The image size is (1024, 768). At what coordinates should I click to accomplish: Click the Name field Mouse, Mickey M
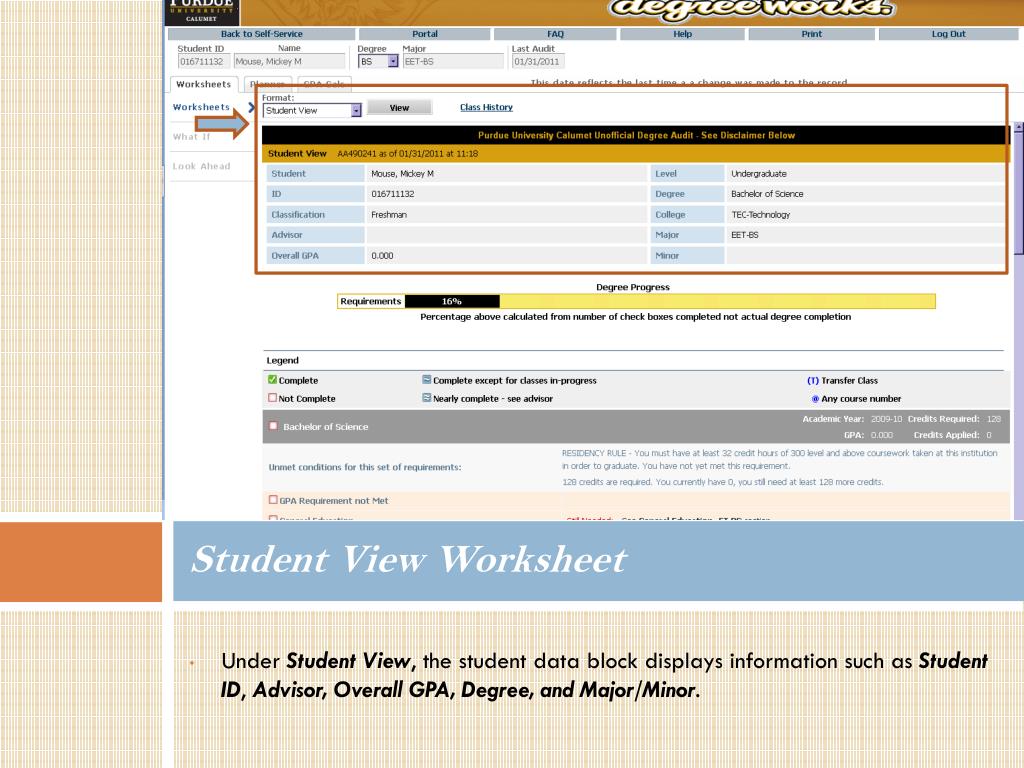pyautogui.click(x=289, y=61)
